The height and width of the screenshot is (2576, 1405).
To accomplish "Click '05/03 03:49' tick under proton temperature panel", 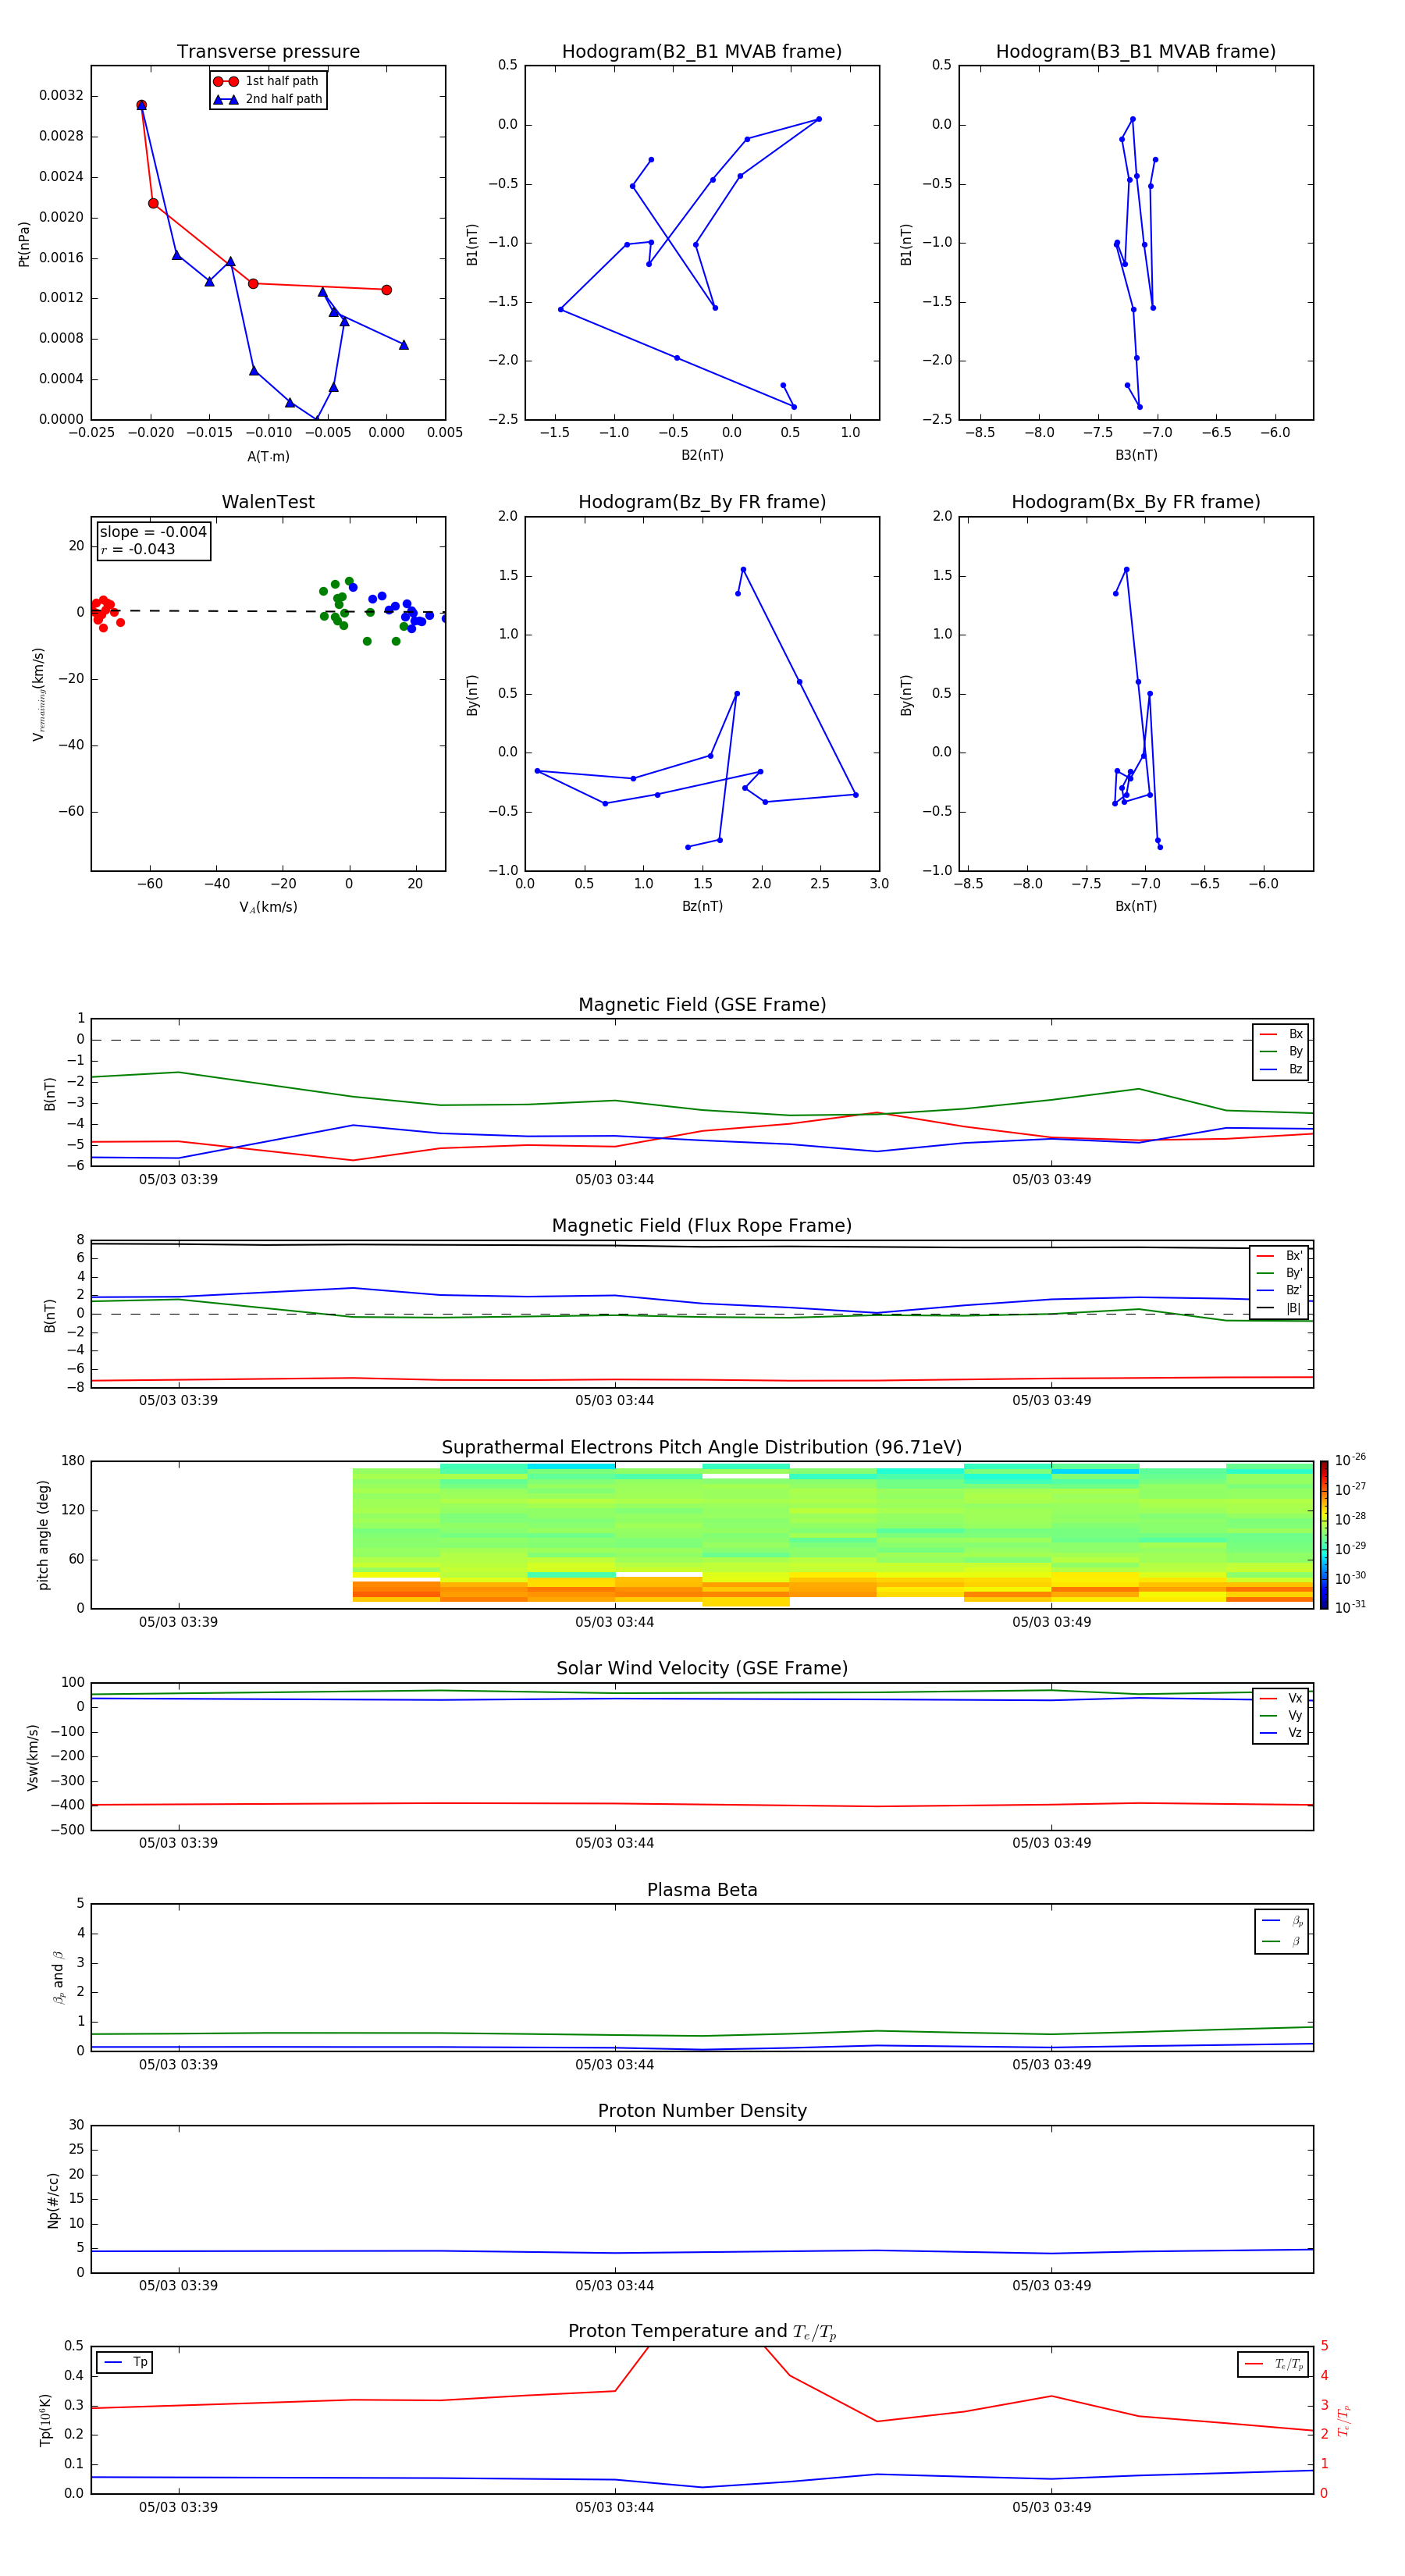I will [x=1051, y=2507].
